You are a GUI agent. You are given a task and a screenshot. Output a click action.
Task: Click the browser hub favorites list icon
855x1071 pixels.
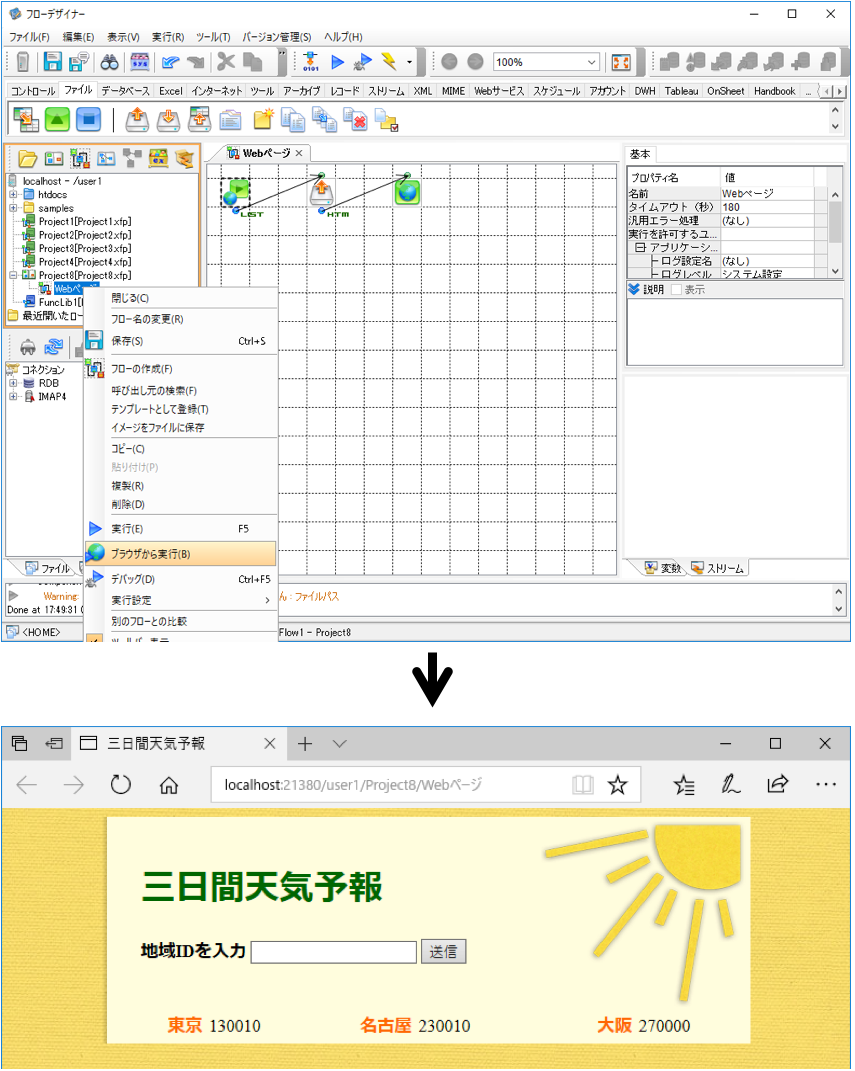tap(684, 785)
